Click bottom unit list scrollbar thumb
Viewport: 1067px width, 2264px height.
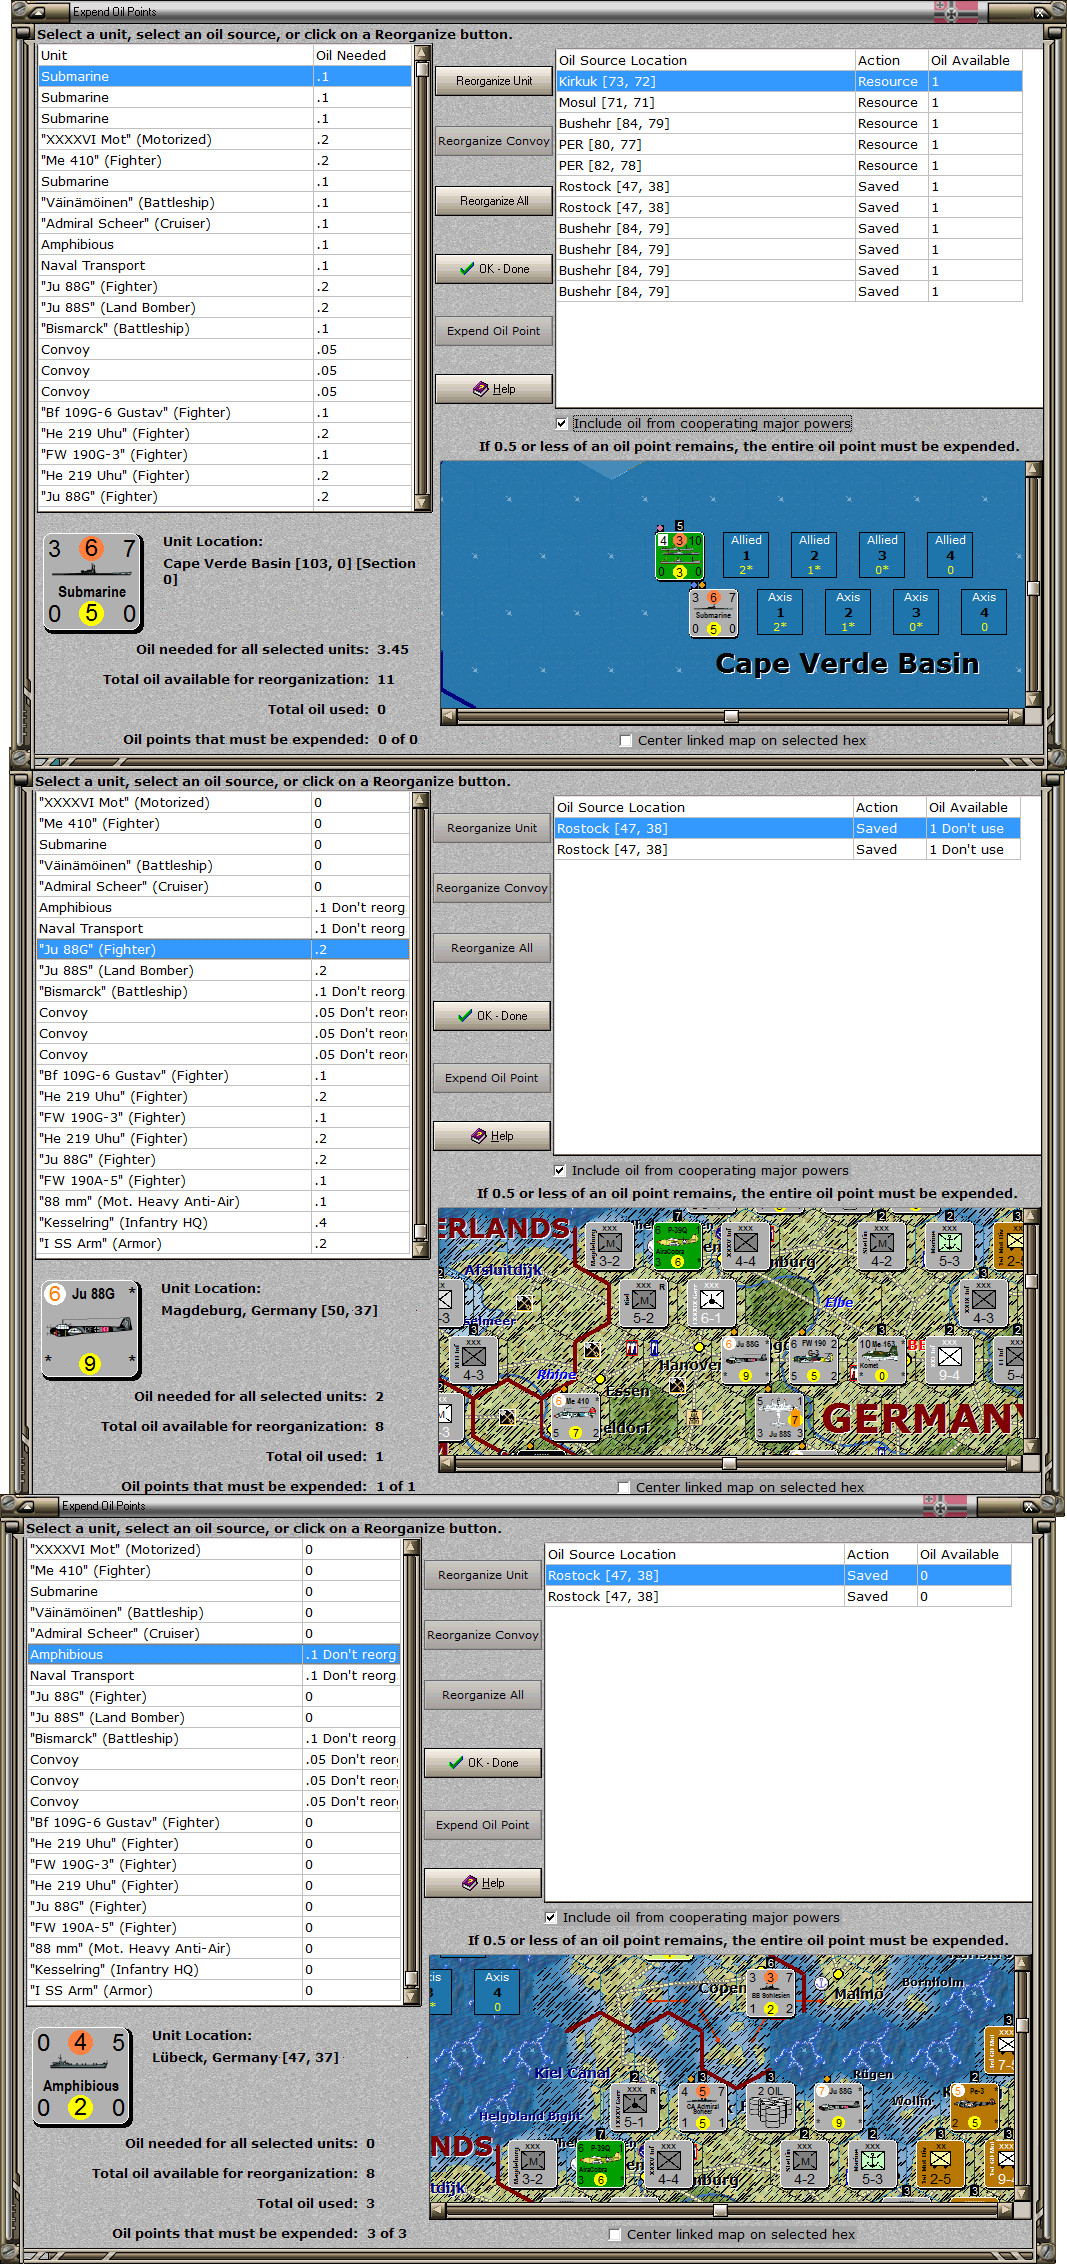click(411, 1978)
